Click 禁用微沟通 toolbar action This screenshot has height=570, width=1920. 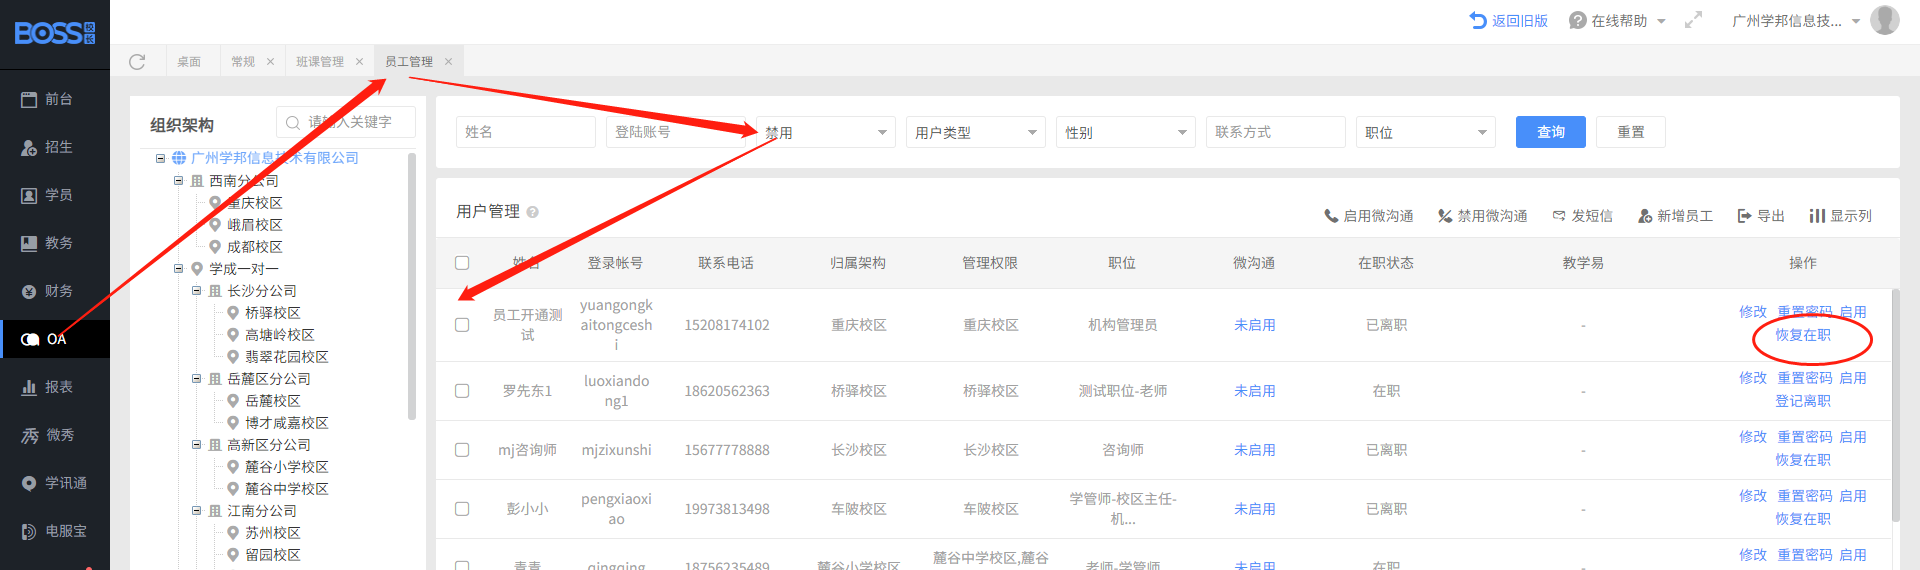(1482, 216)
